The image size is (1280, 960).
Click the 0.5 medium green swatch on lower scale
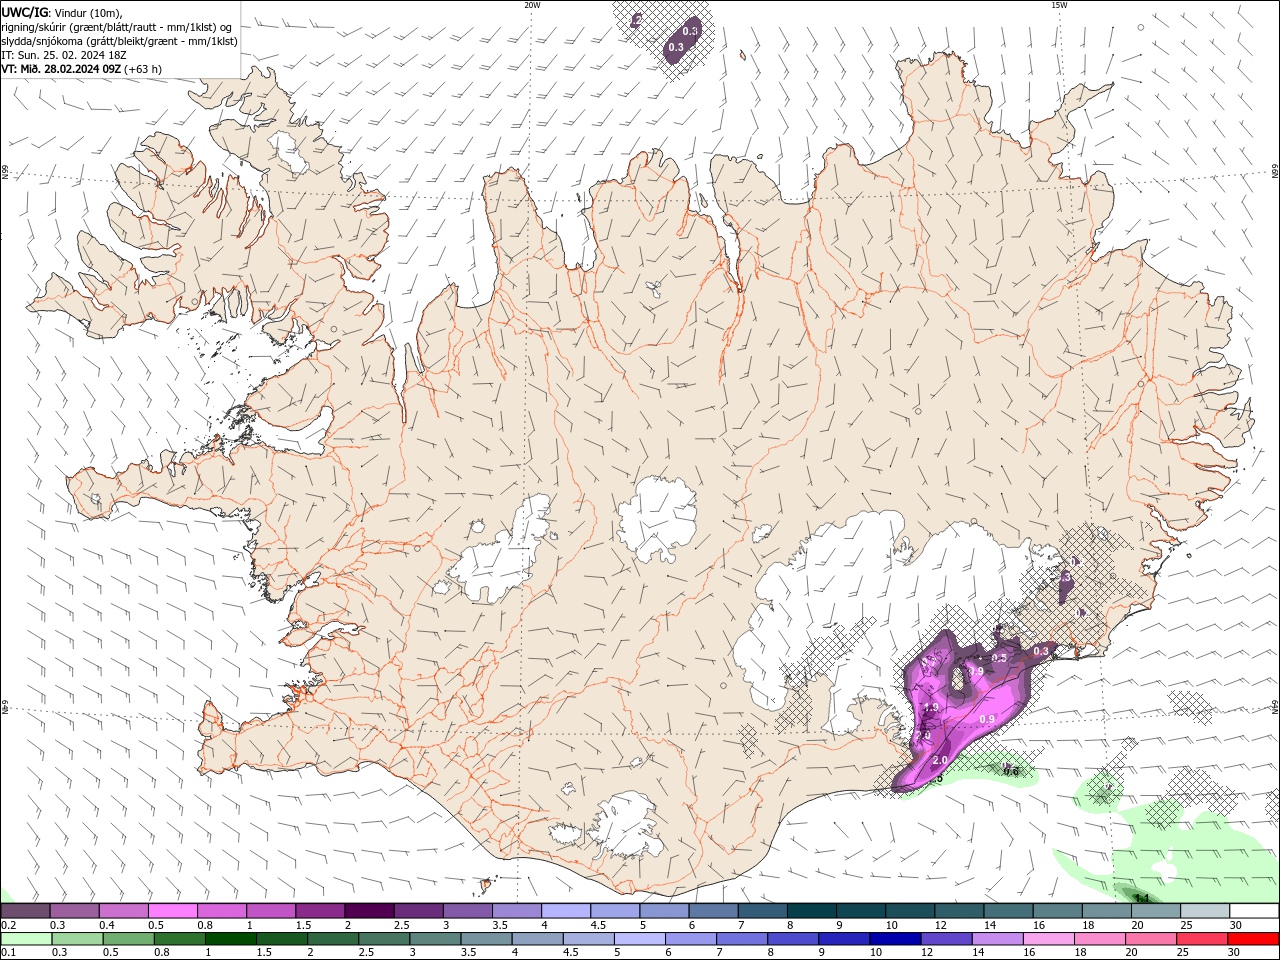coord(129,939)
